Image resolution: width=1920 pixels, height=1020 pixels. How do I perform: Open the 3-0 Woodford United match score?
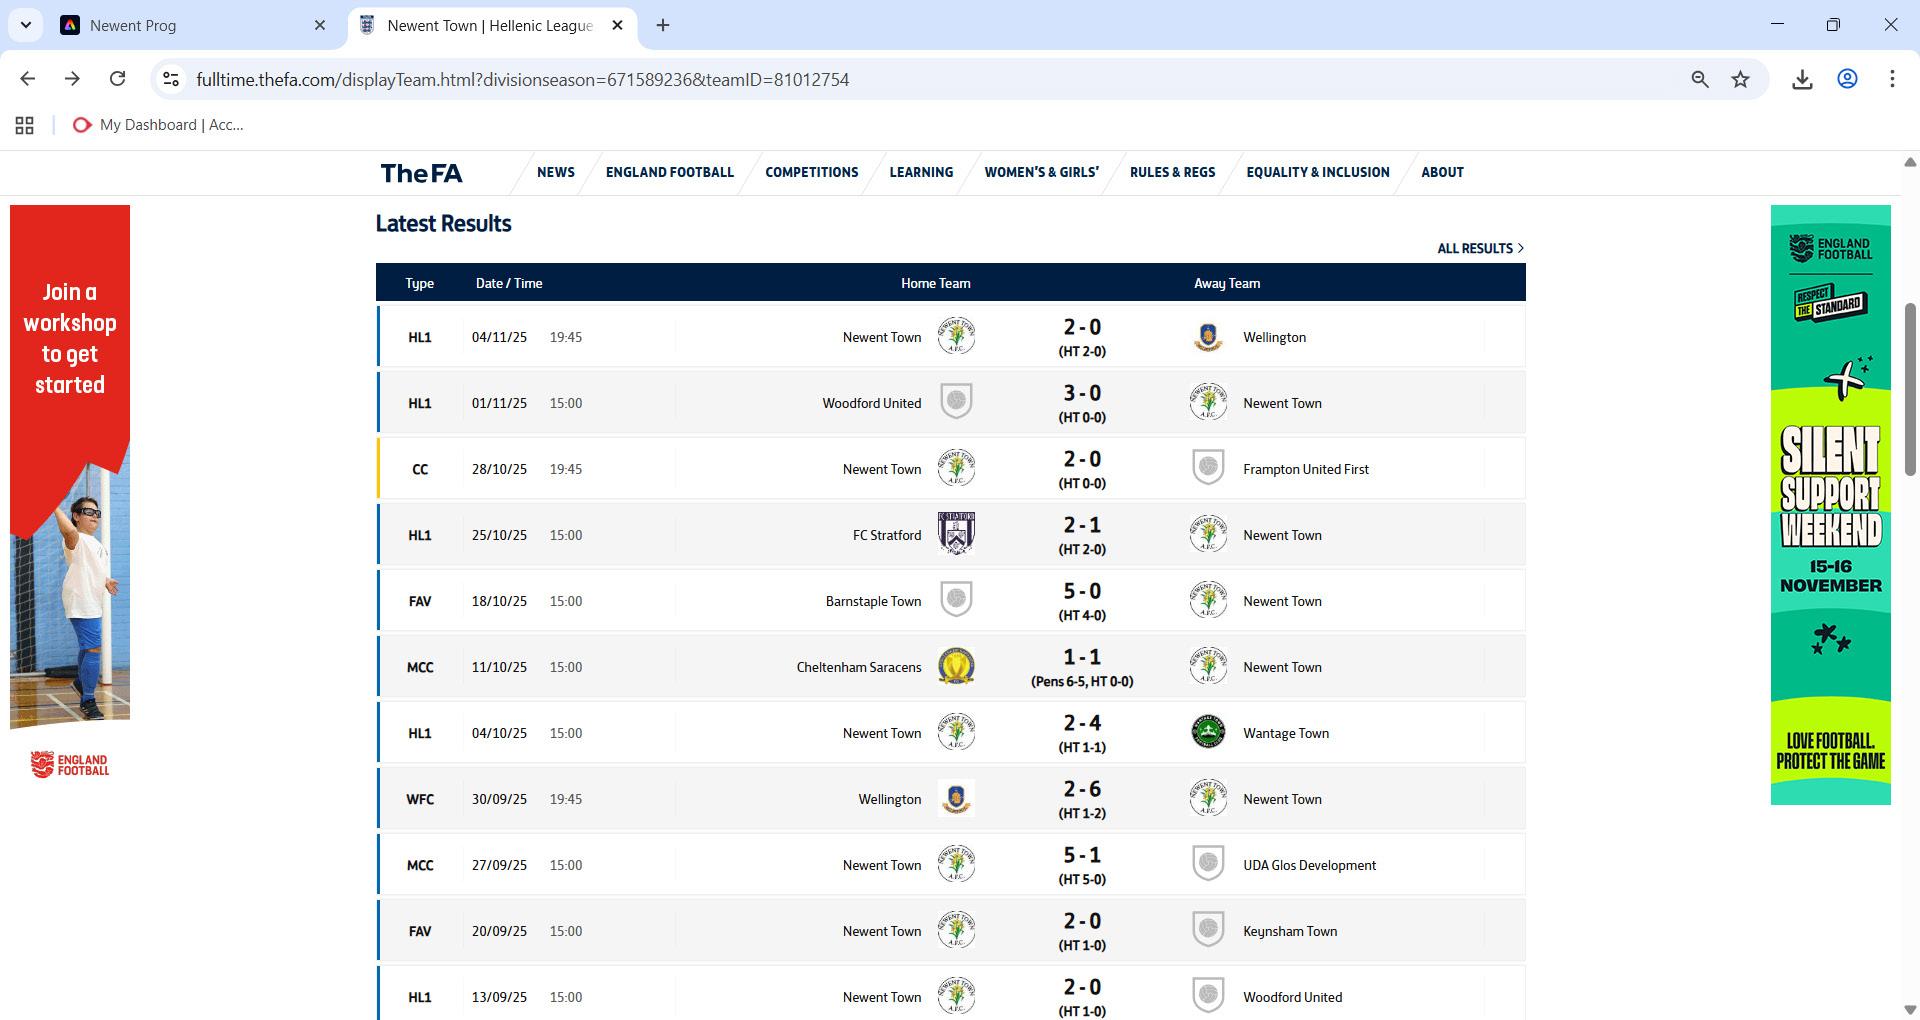[1082, 394]
